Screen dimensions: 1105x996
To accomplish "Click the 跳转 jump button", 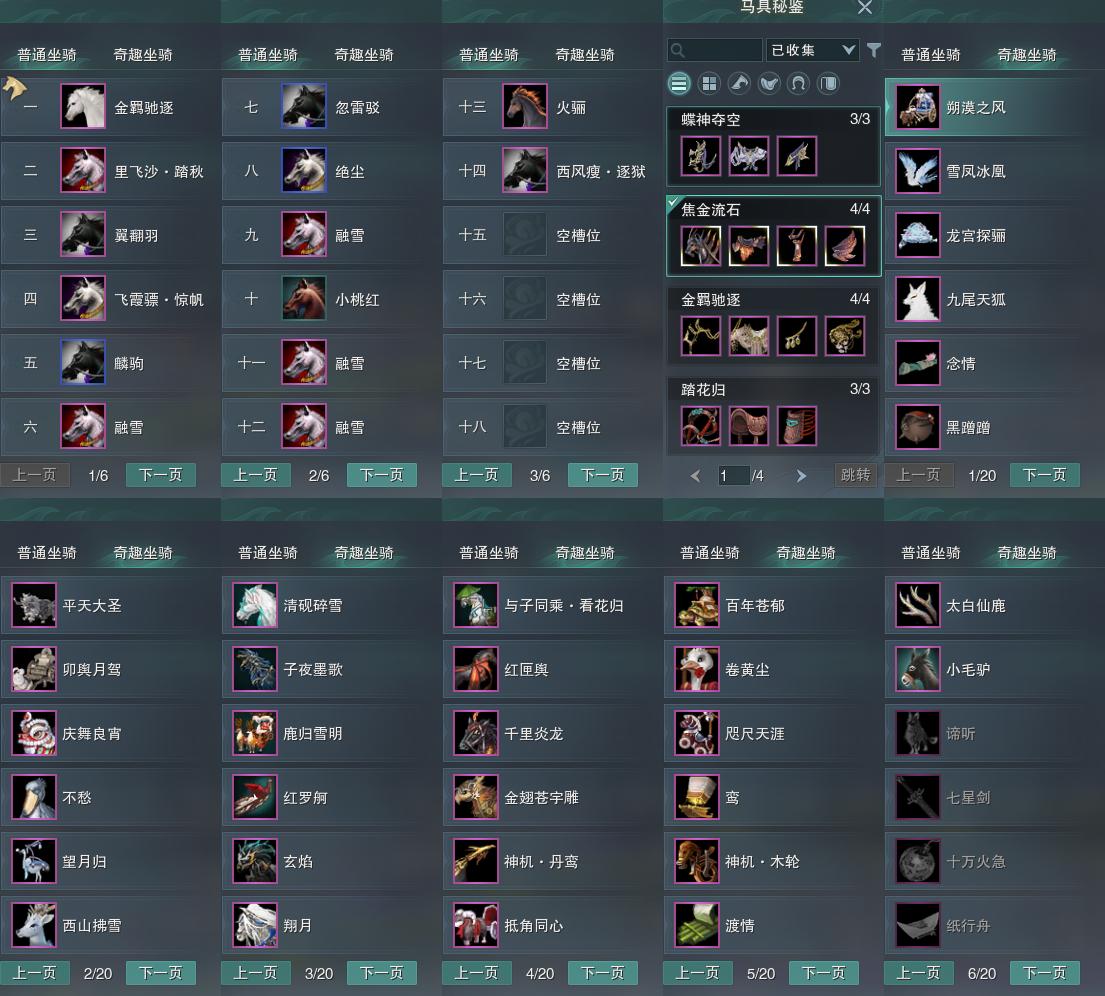I will click(x=856, y=475).
